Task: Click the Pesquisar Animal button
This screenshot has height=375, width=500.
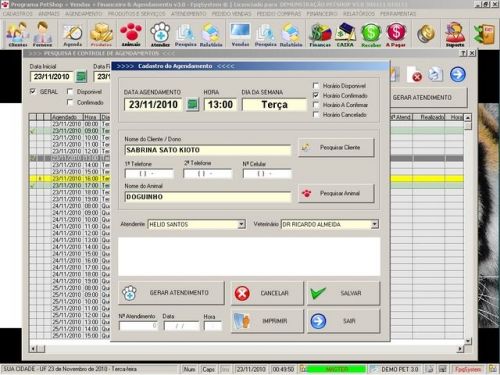Action: coord(336,193)
